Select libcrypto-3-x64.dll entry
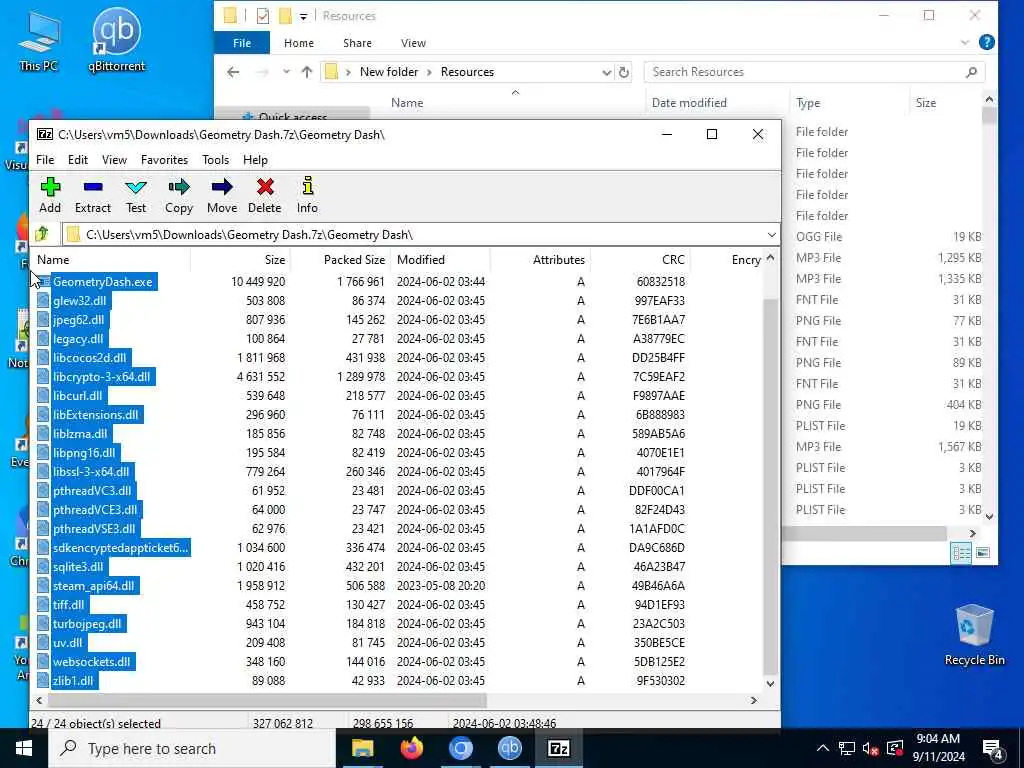1024x768 pixels. click(102, 377)
